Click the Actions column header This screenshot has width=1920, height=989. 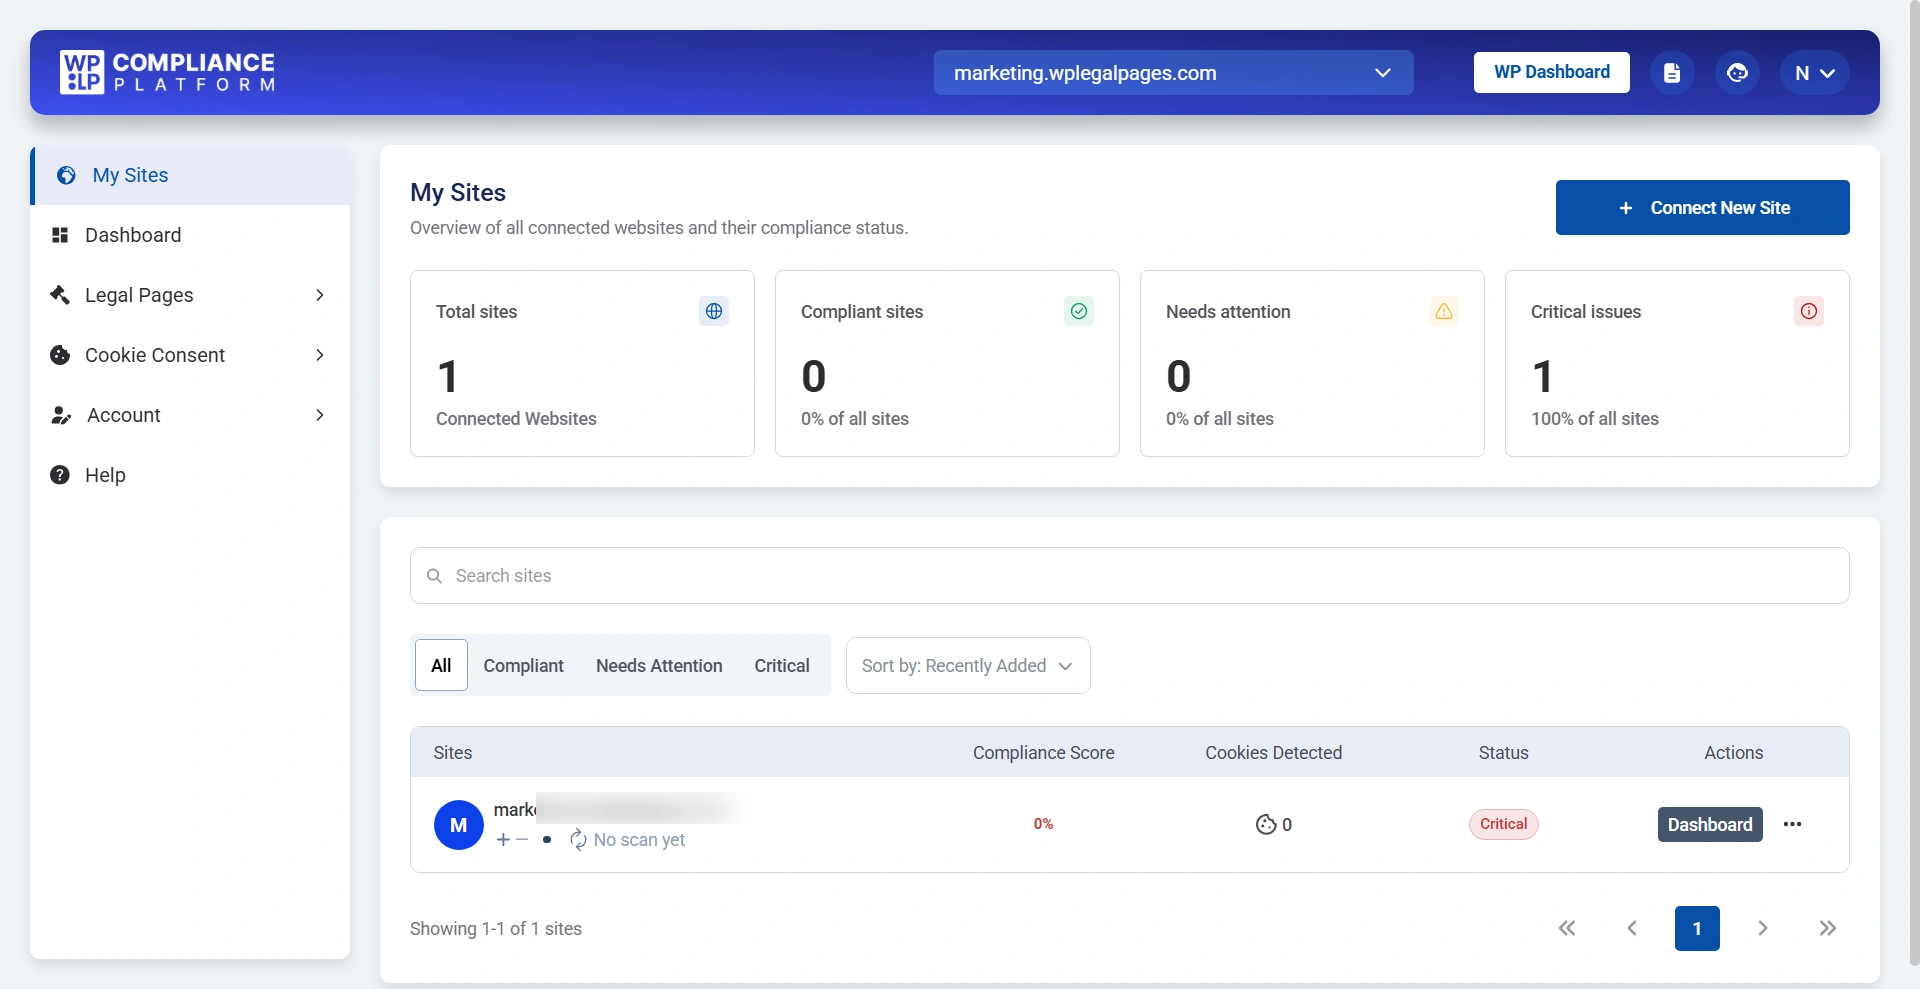tap(1733, 753)
